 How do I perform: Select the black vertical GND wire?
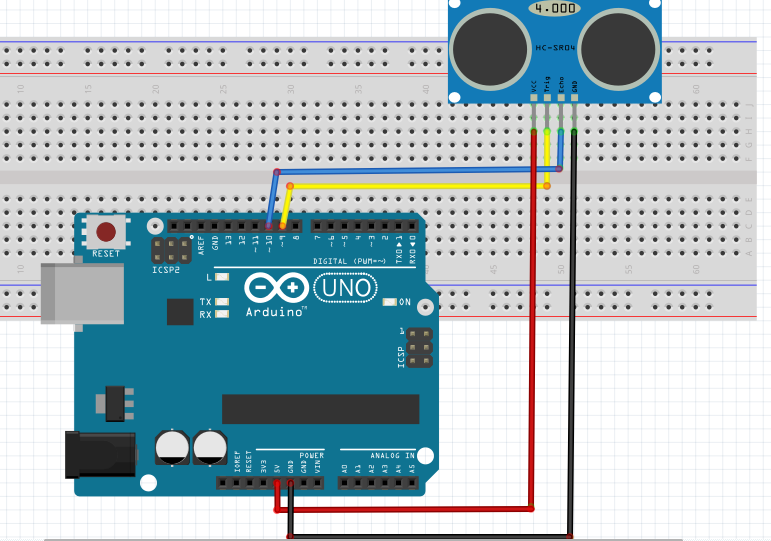tap(571, 350)
